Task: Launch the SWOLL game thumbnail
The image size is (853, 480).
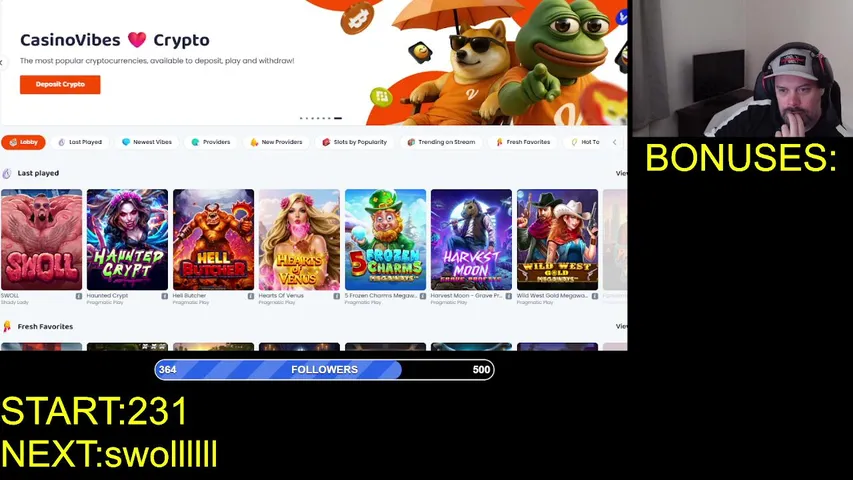Action: tap(41, 239)
